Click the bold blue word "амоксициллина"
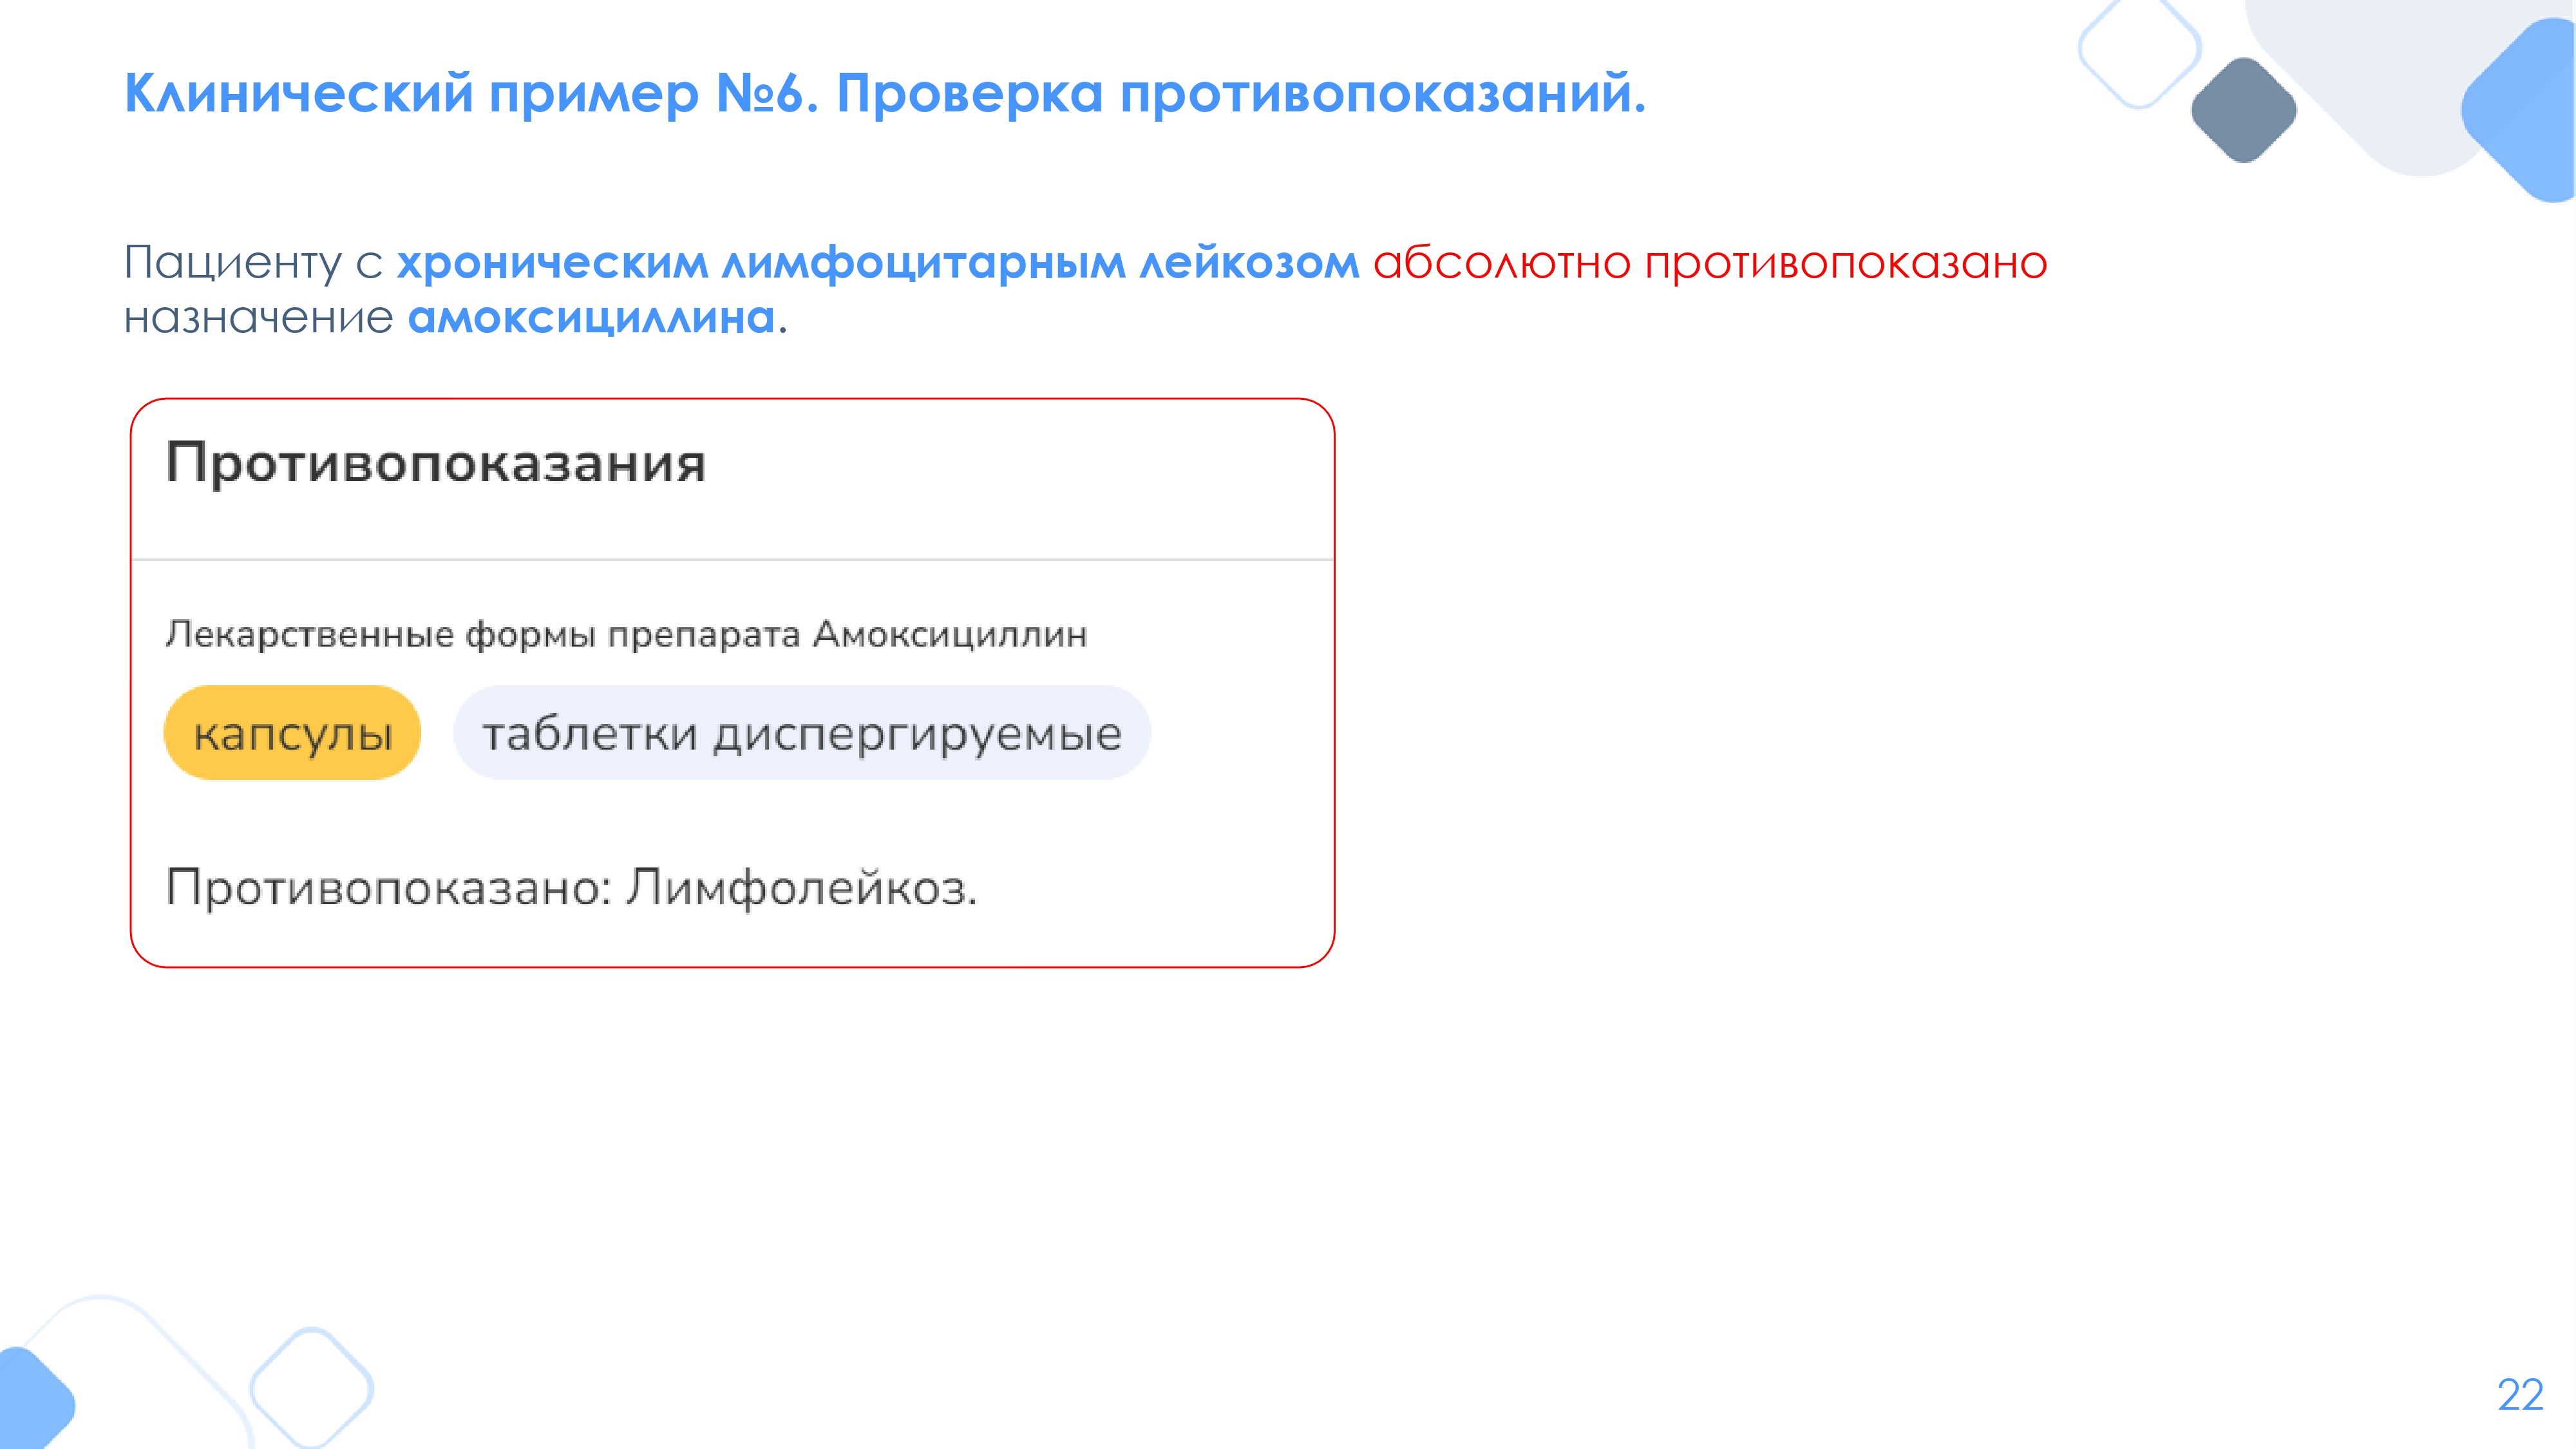Screen dimensions: 2576x1449 (x=591, y=318)
